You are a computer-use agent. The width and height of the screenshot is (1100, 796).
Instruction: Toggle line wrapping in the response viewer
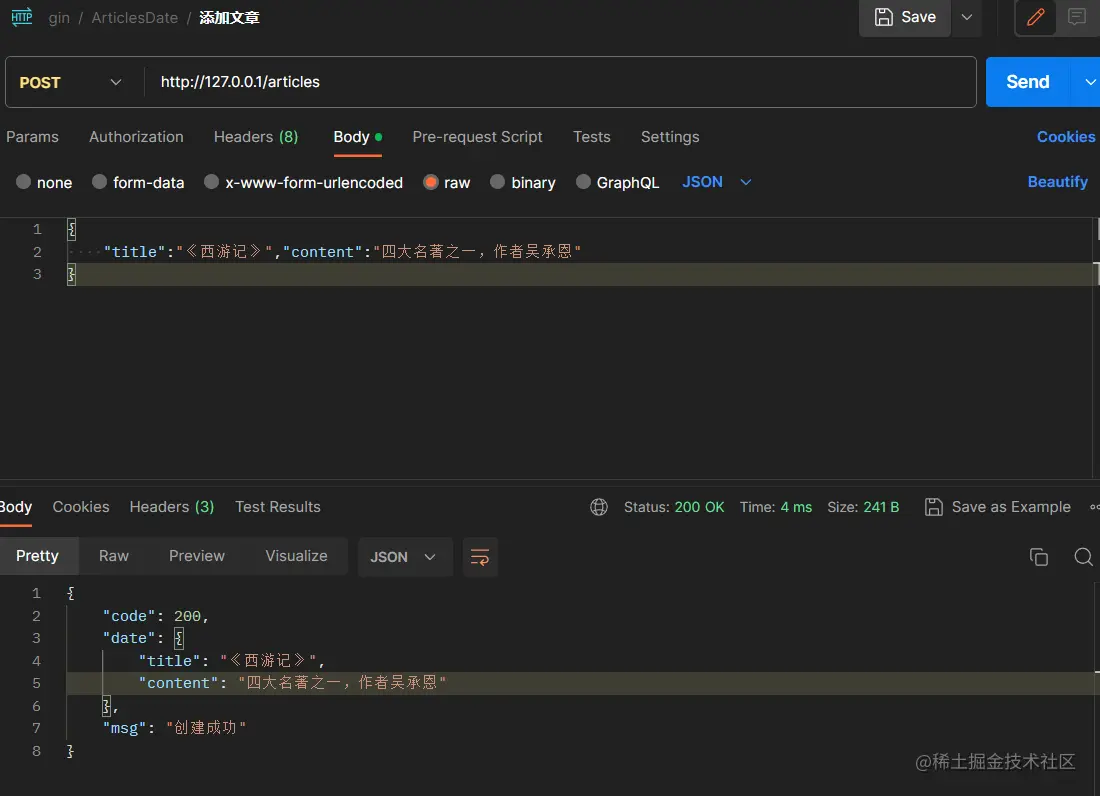click(x=480, y=557)
